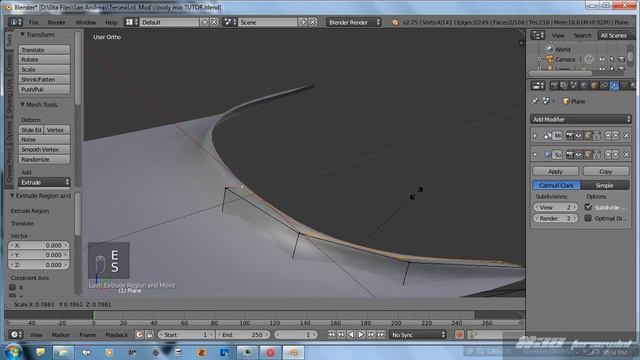Play the animation forward
640x360 pixels.
[x=361, y=335]
